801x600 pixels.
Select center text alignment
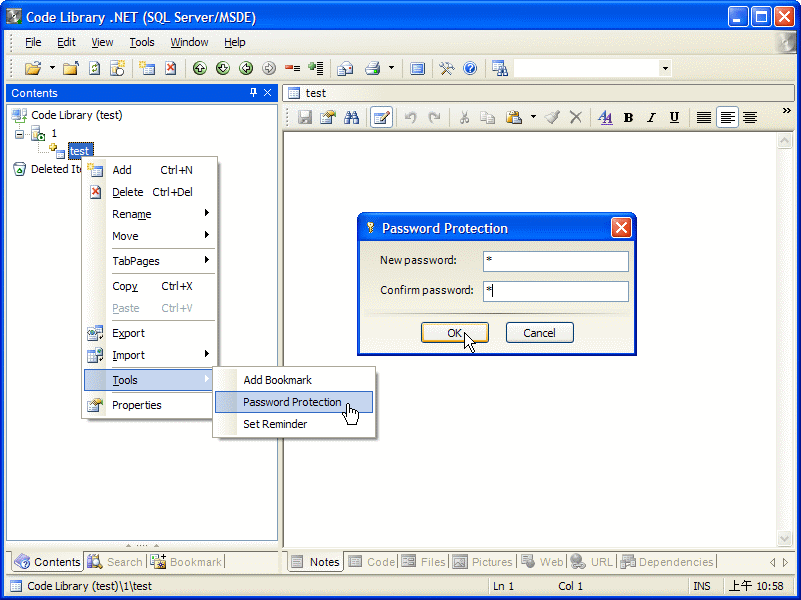(750, 117)
